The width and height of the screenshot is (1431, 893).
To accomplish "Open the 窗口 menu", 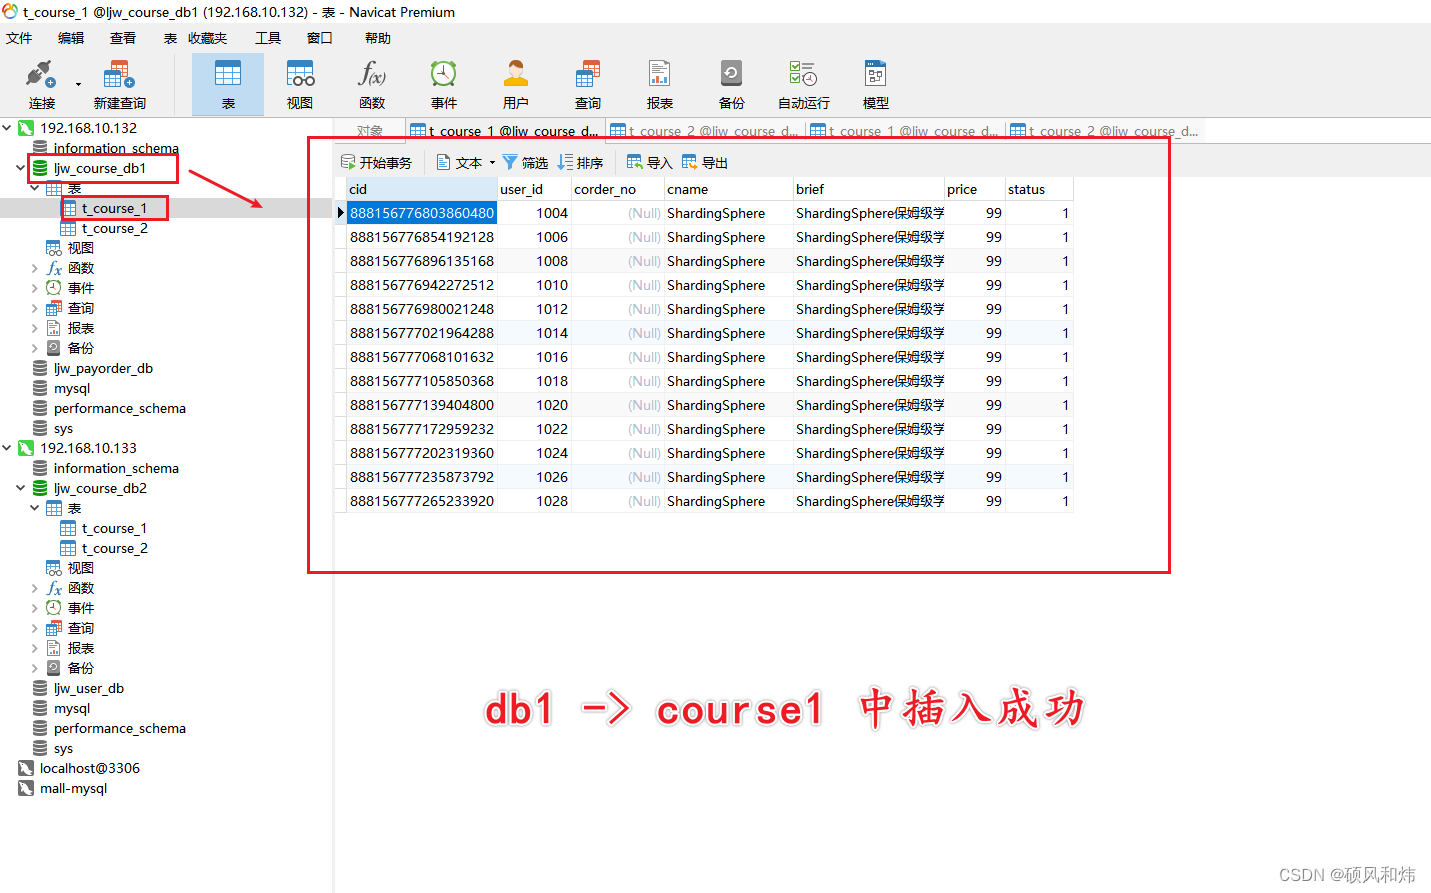I will tap(320, 38).
